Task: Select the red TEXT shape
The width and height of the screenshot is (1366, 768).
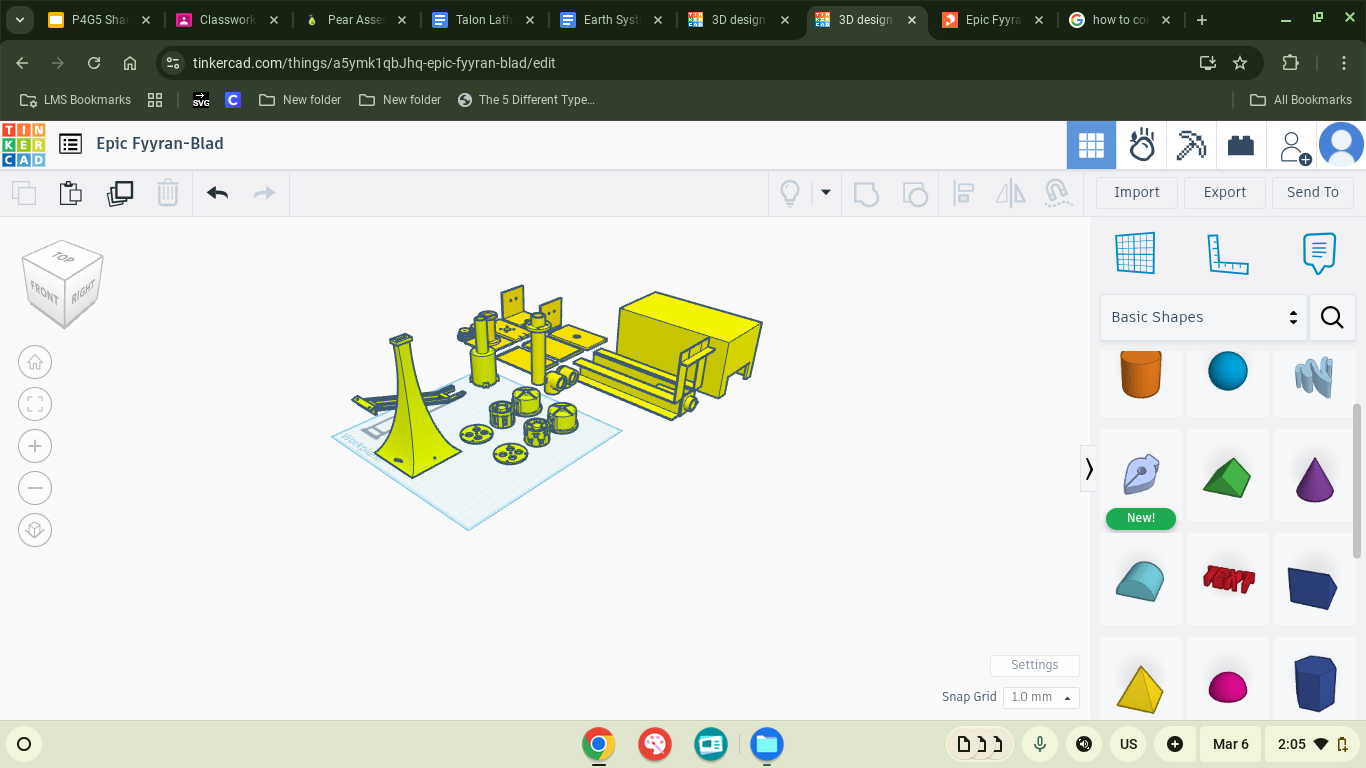Action: pos(1228,579)
